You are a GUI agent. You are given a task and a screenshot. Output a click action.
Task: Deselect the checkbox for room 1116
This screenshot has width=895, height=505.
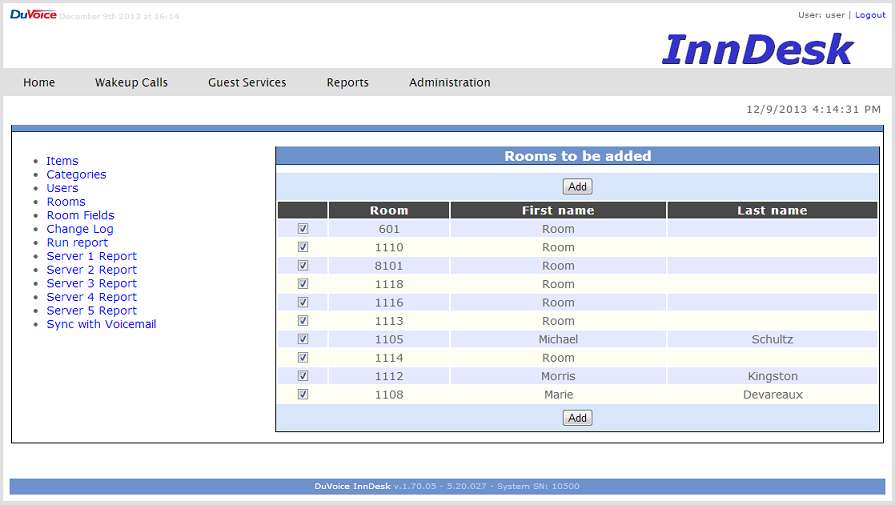303,302
